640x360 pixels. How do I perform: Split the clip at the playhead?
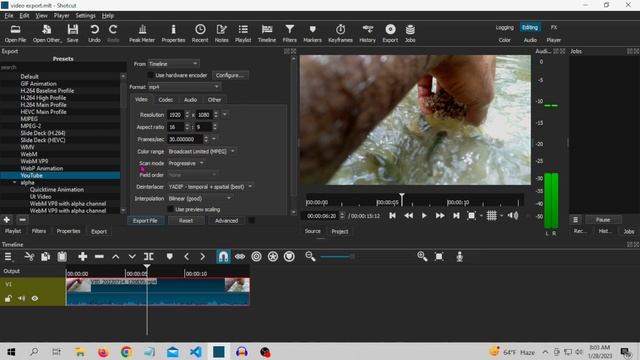(149, 257)
